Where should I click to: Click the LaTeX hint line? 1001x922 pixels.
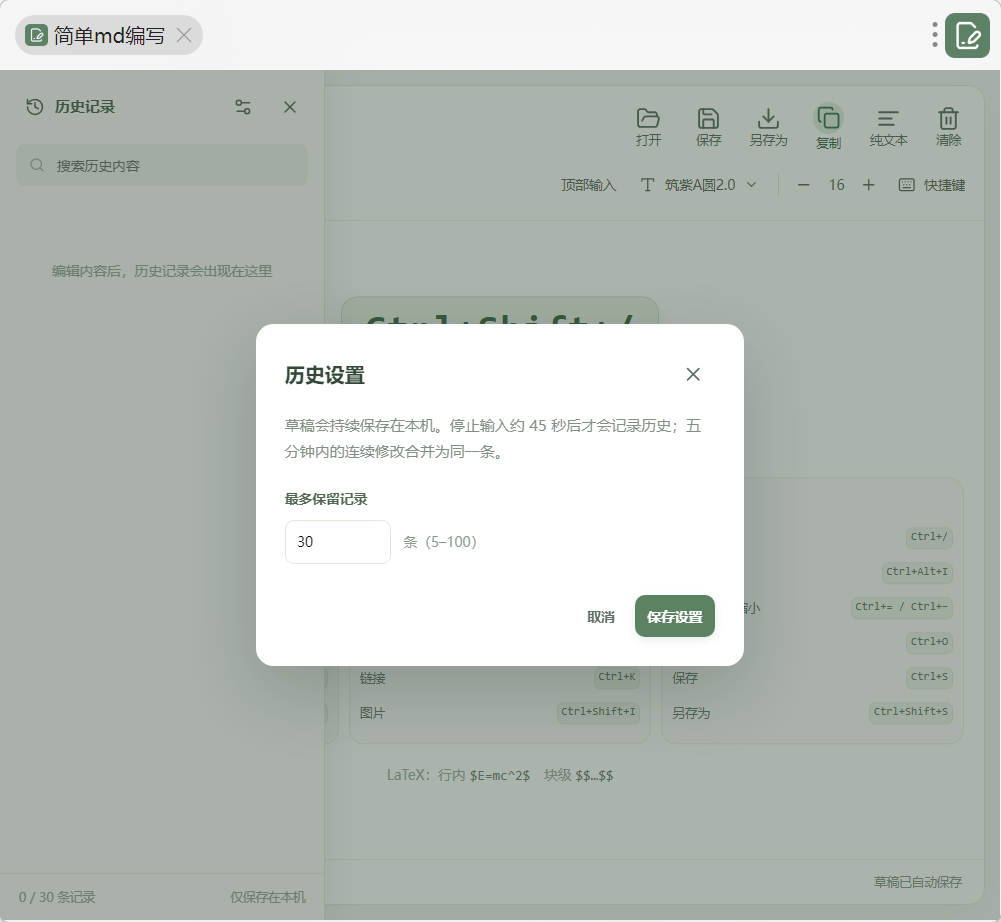coord(500,775)
